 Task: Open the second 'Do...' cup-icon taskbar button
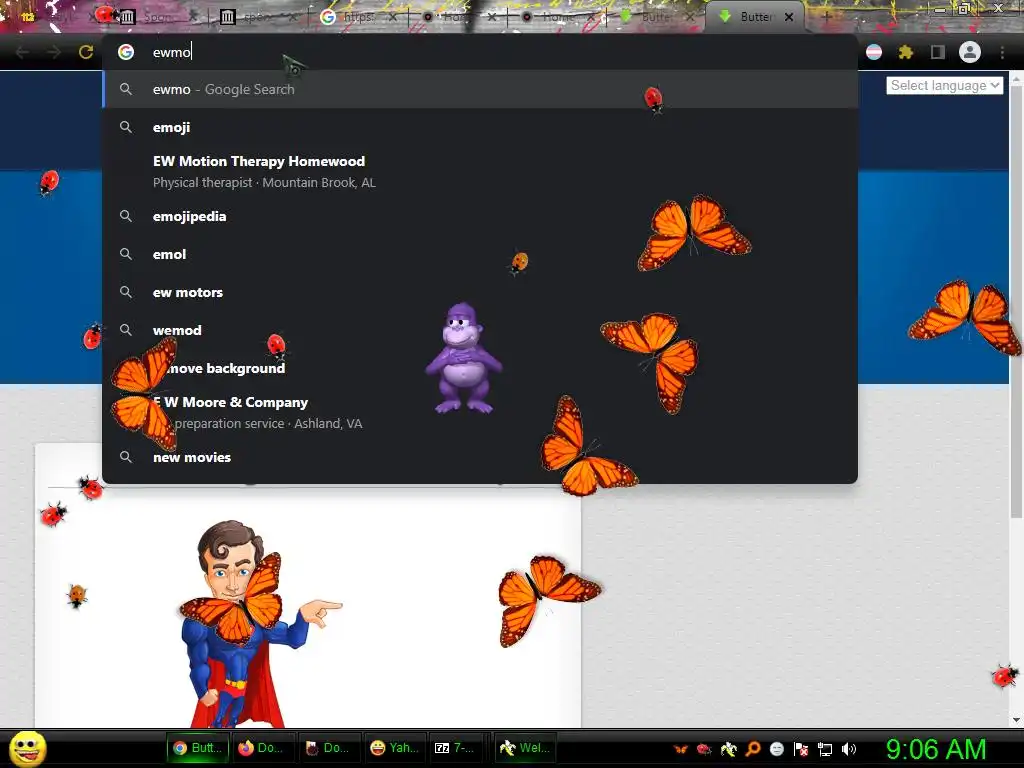click(328, 748)
